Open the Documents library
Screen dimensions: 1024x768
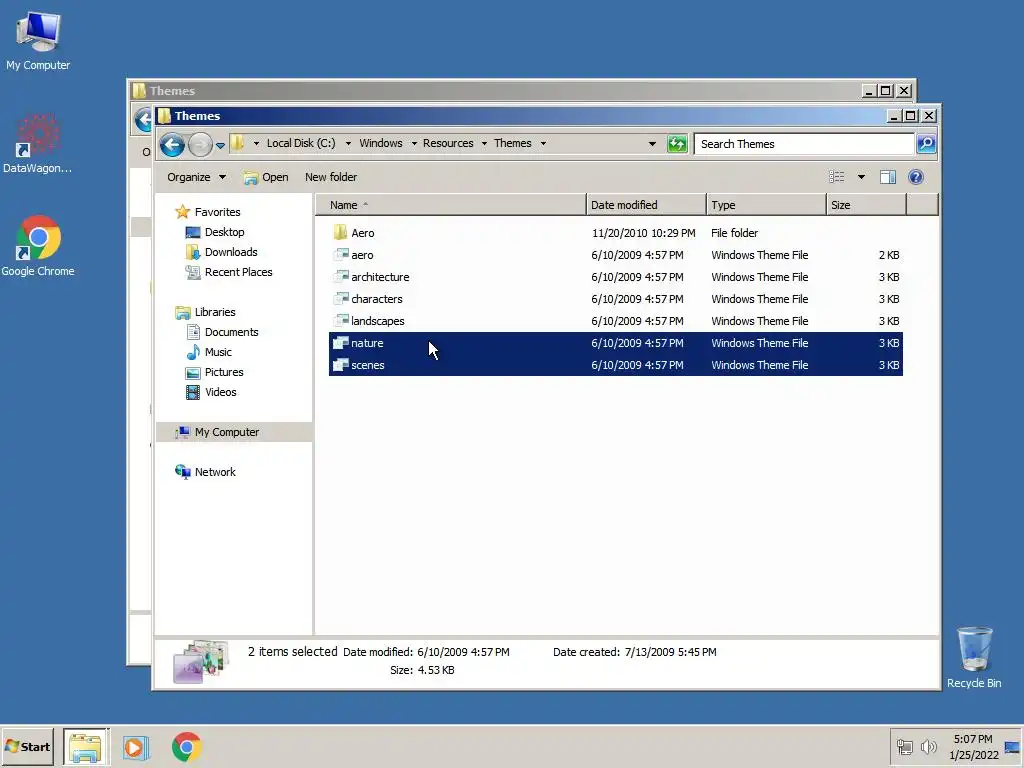point(222,332)
